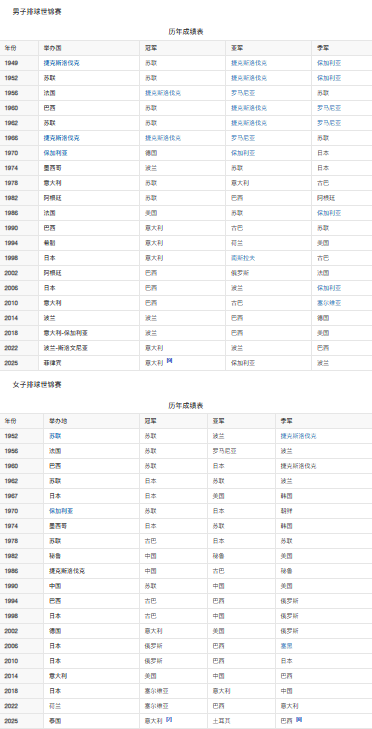The image size is (372, 729).
Task: Open 保加利亚 third-place link in men's 1952 row
Action: click(329, 78)
